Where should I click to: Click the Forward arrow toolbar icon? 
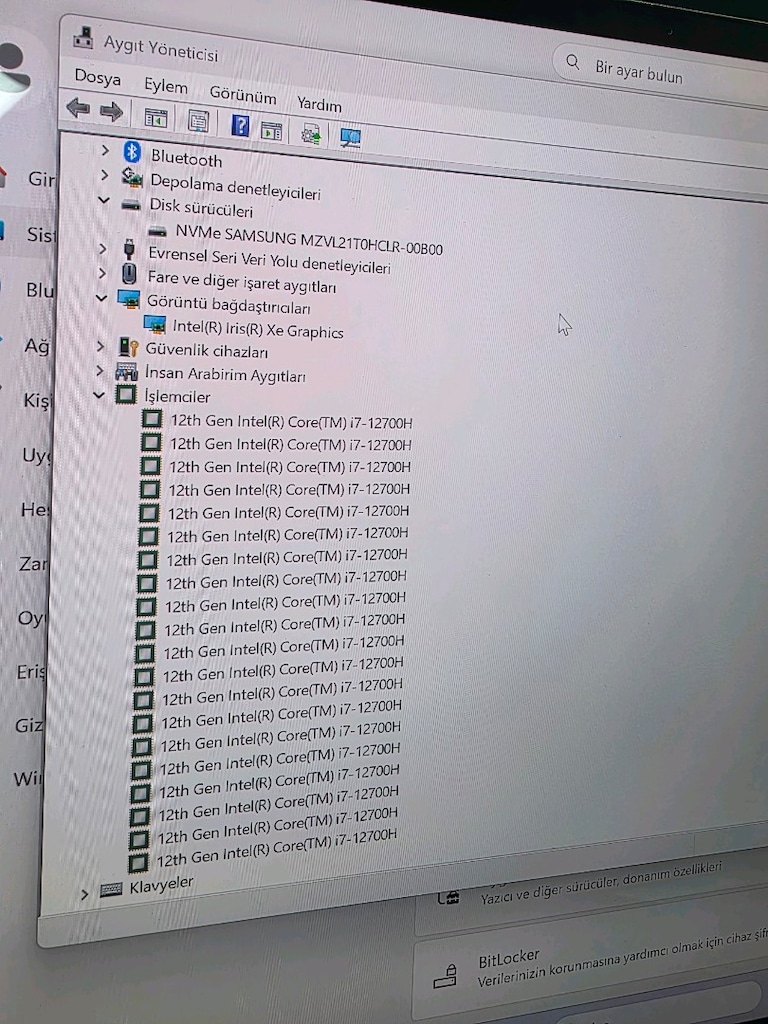point(111,111)
